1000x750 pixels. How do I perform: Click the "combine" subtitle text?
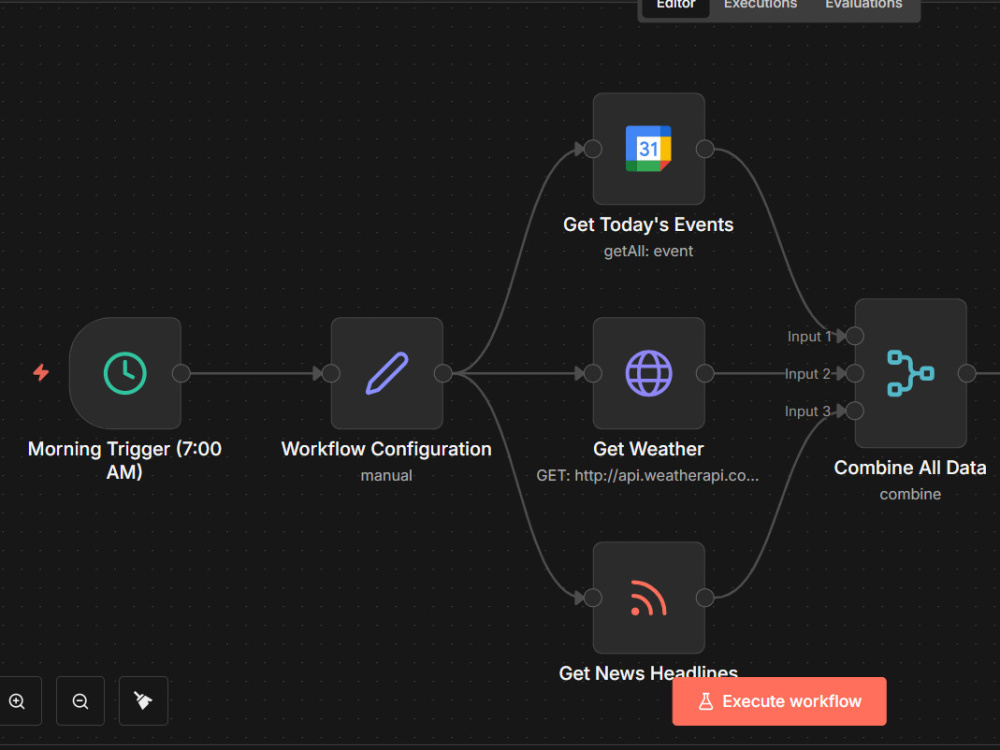tap(910, 494)
